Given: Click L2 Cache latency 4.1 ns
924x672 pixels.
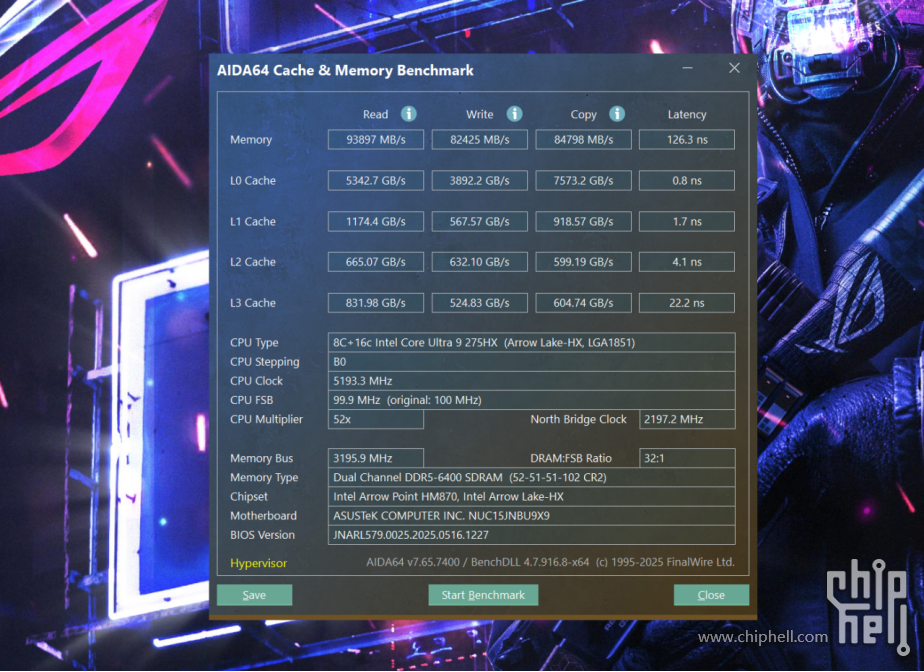Looking at the screenshot, I should click(x=687, y=262).
